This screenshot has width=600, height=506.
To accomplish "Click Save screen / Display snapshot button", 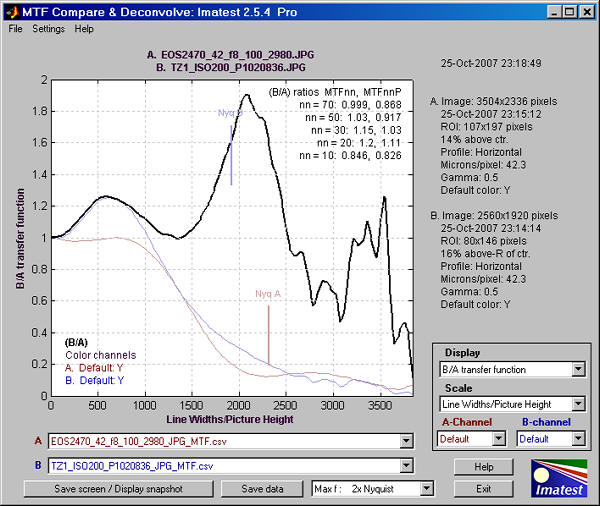I will (119, 489).
